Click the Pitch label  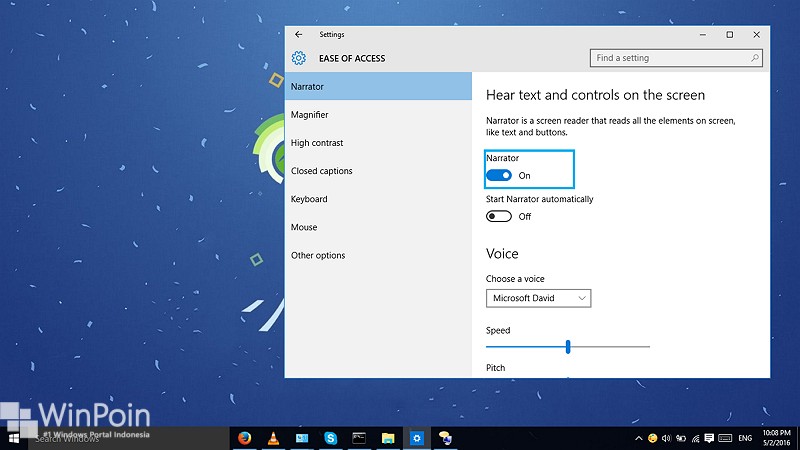click(495, 368)
